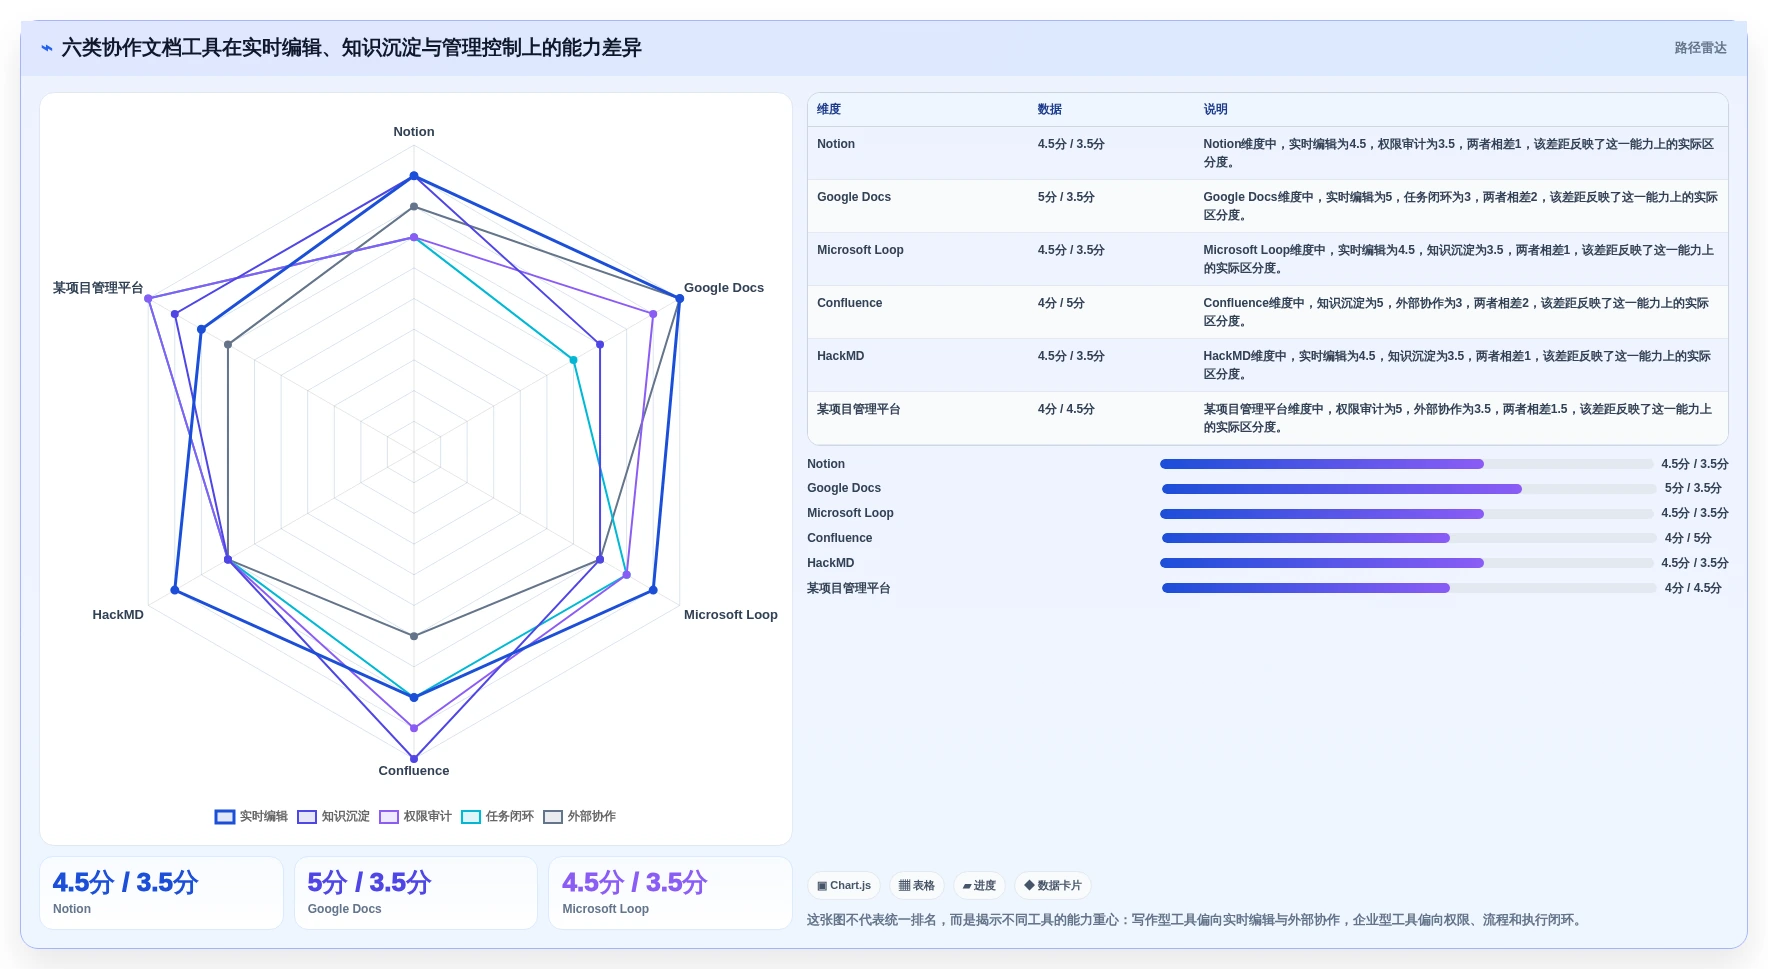
Task: Toggle the 知识沉淀 legend swatch
Action: click(307, 817)
